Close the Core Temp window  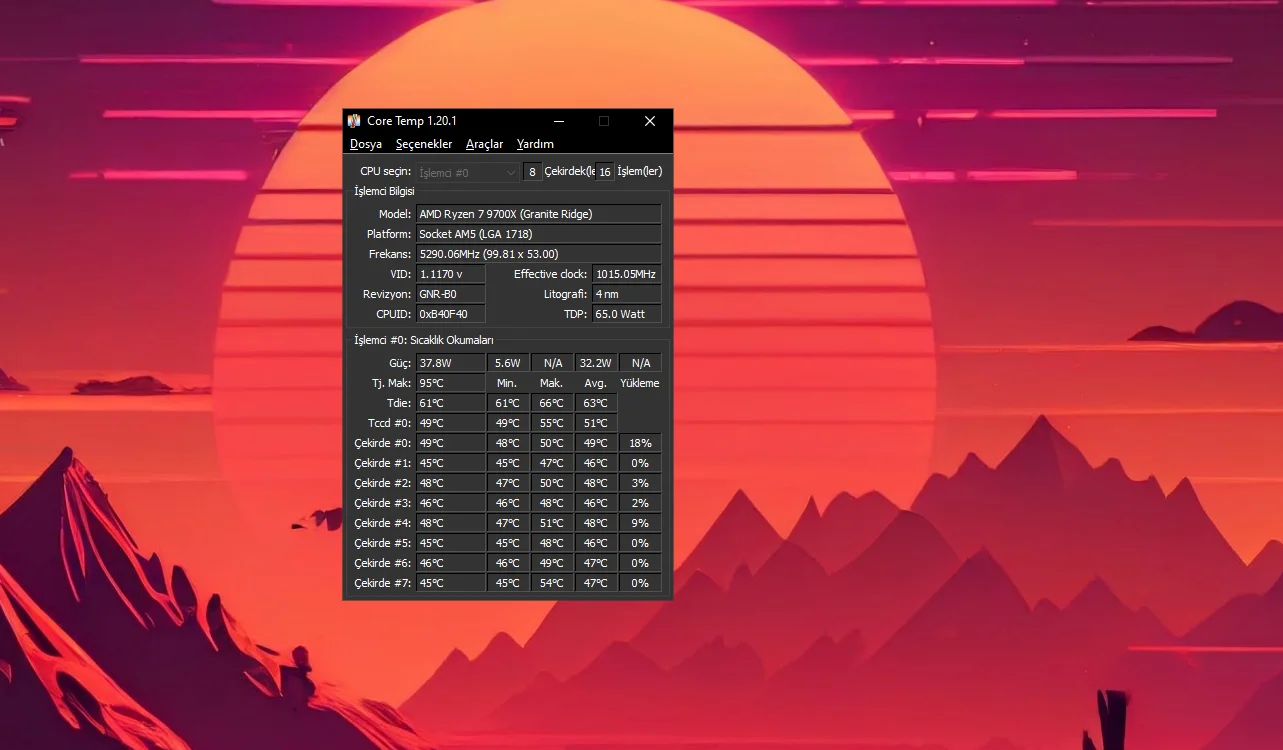click(650, 121)
